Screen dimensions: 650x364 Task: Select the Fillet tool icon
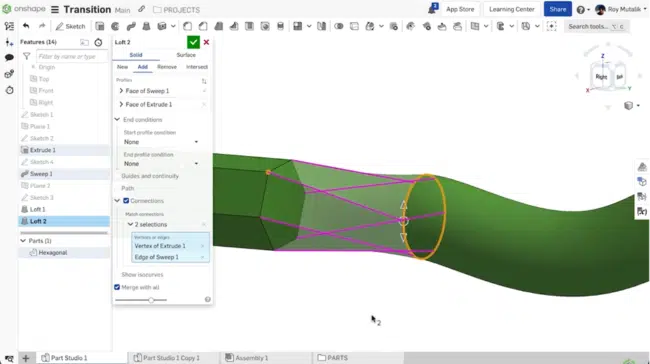click(187, 26)
